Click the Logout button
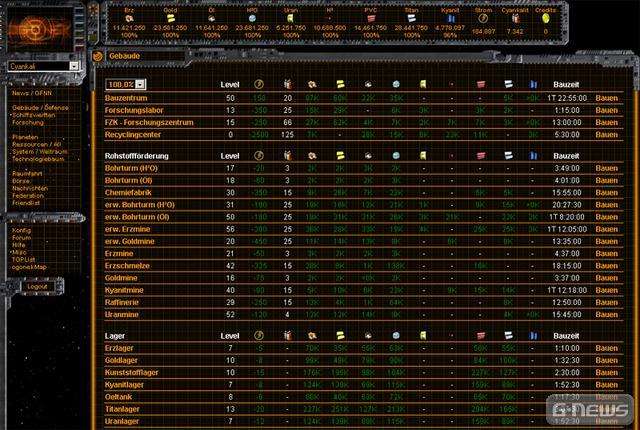Viewport: 640px width, 430px height. click(x=38, y=286)
